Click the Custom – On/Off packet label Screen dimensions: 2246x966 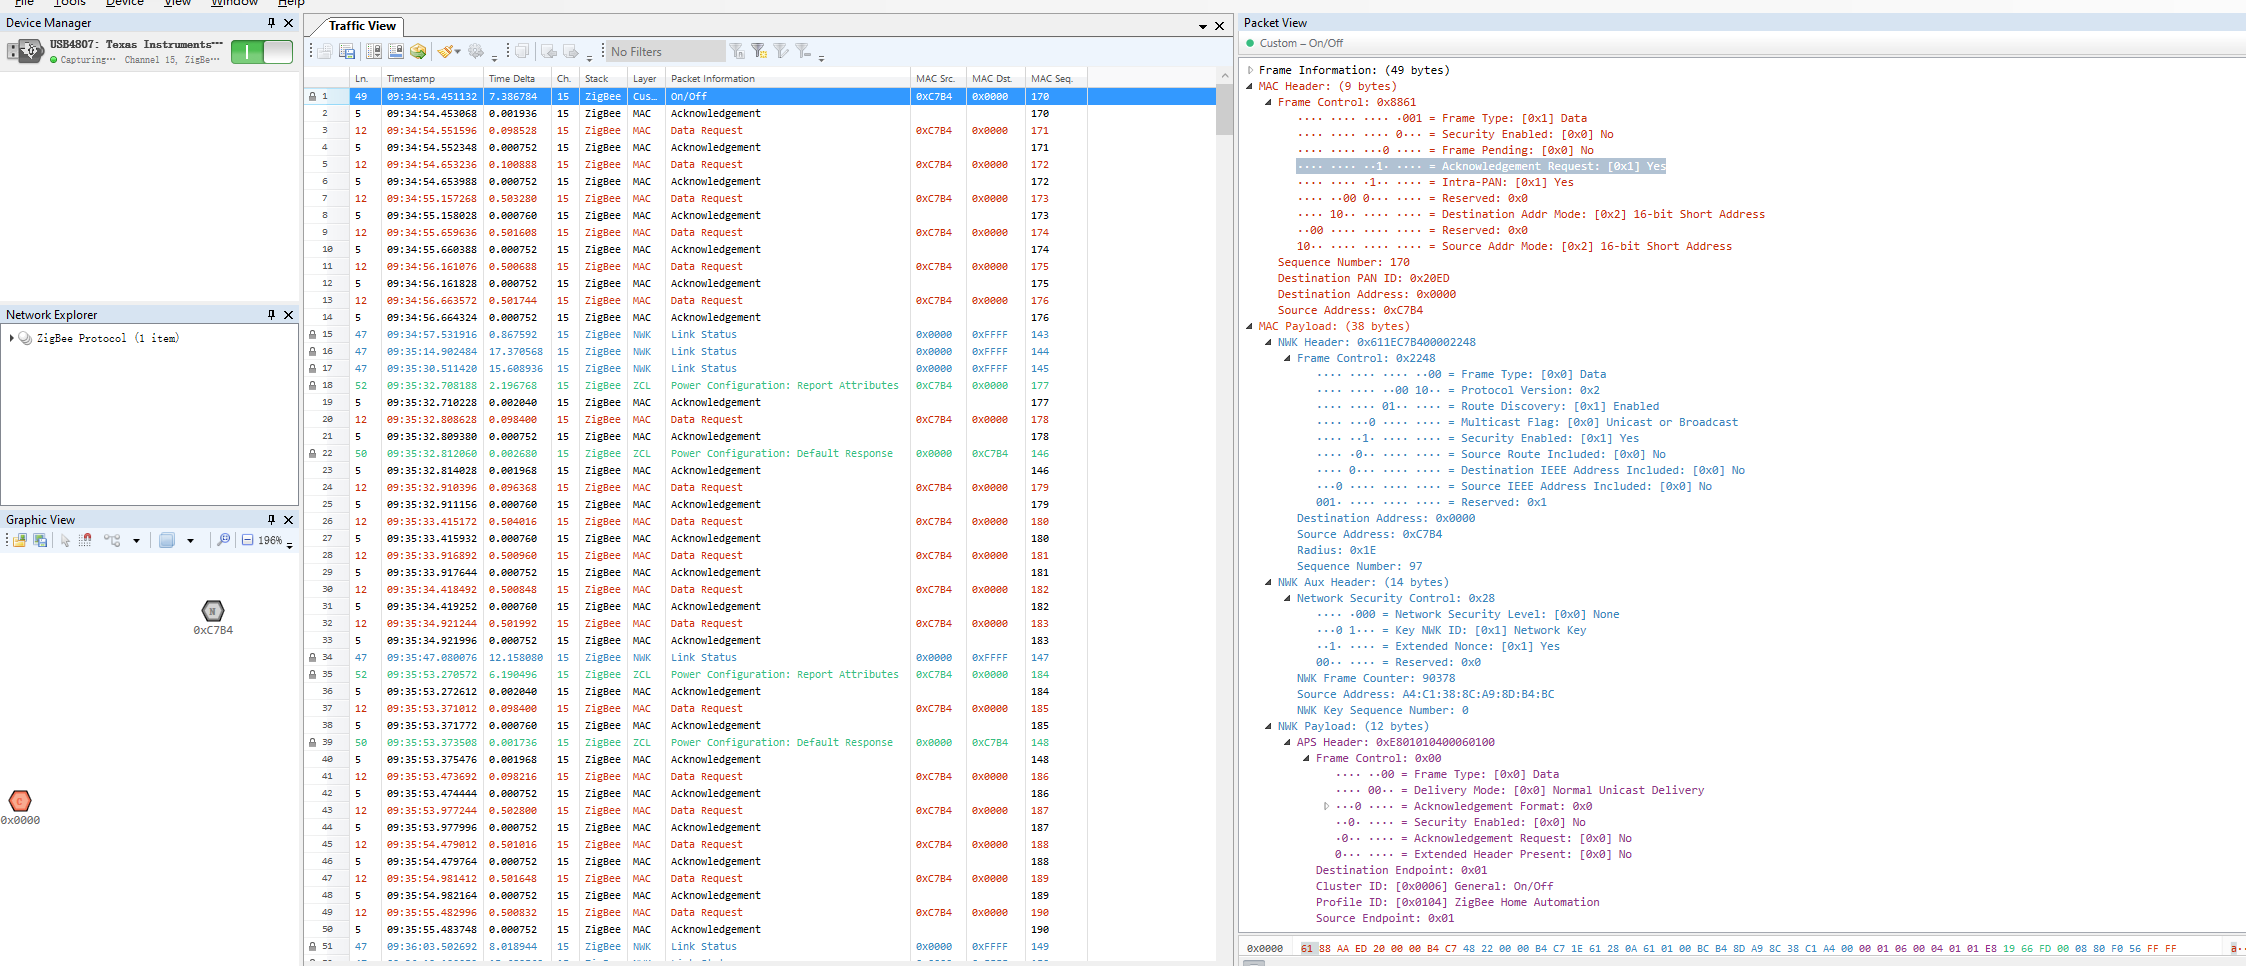(x=1301, y=43)
